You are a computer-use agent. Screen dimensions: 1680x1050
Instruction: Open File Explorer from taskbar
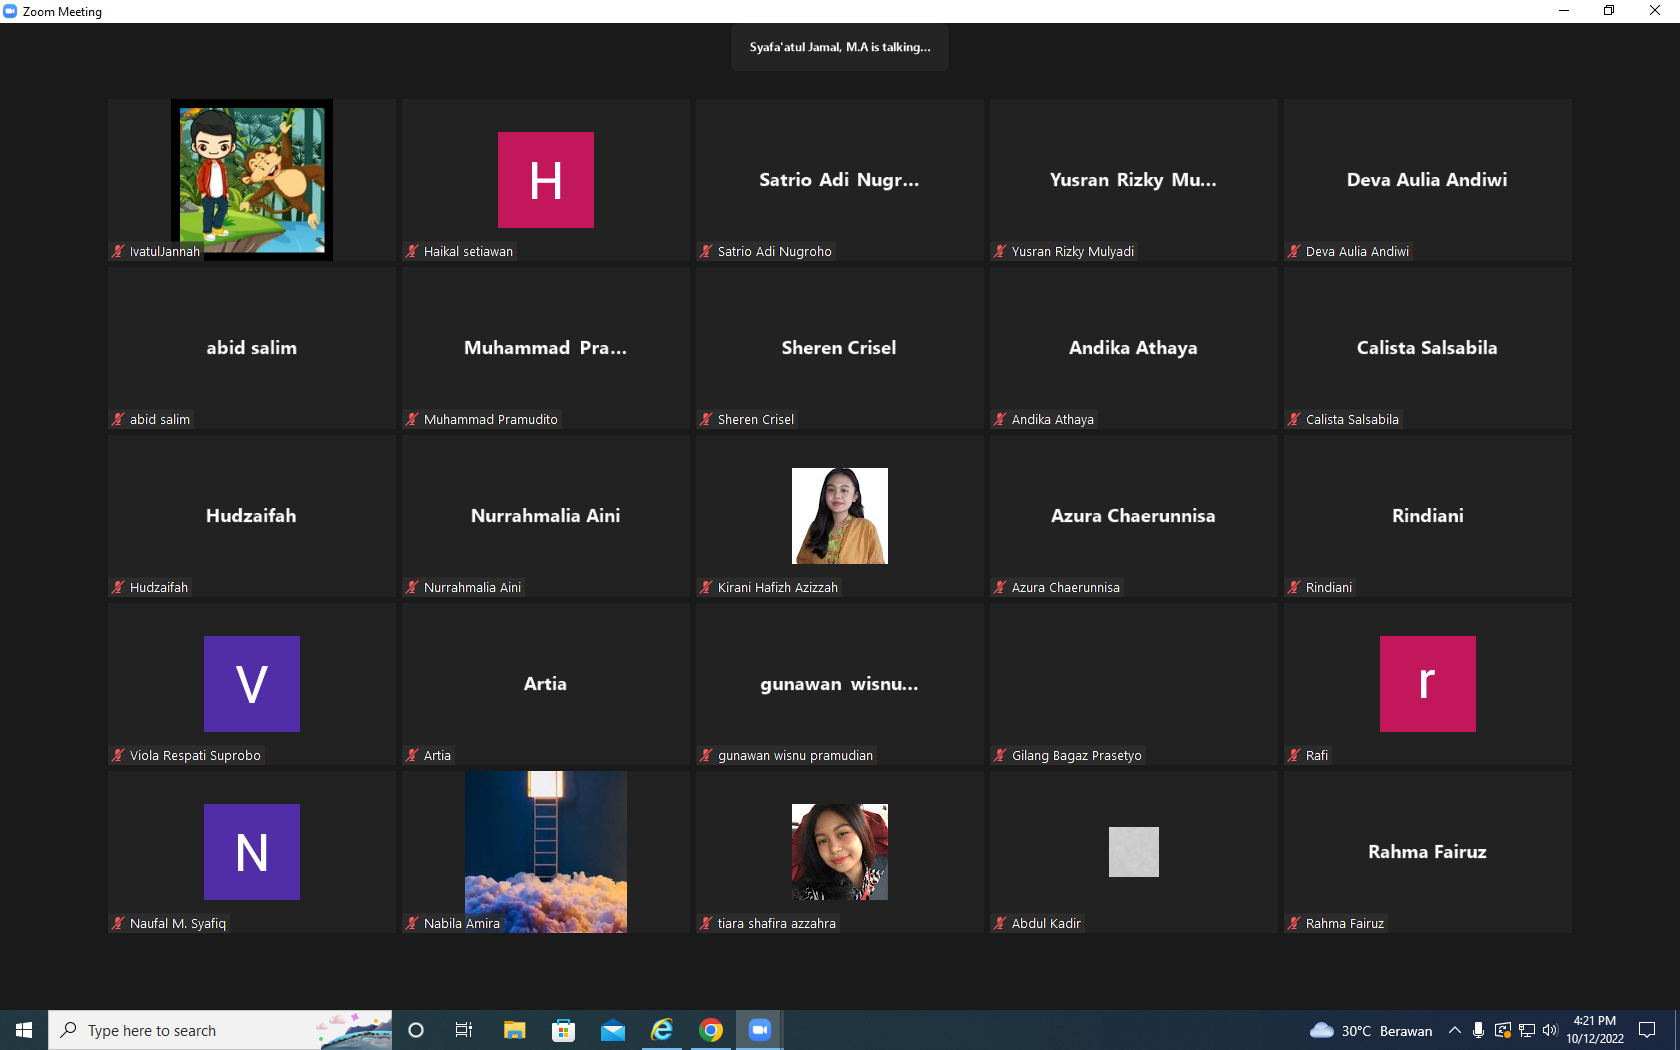(514, 1030)
